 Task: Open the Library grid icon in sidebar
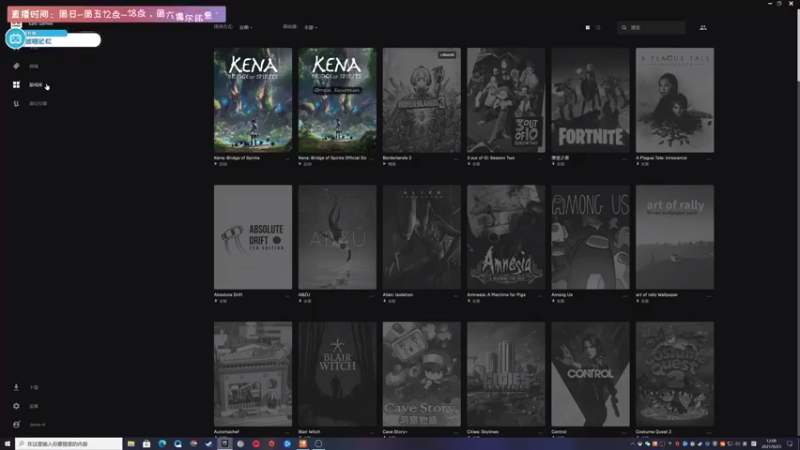pyautogui.click(x=16, y=85)
